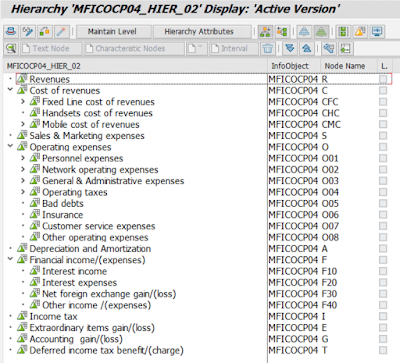Click the trash can delete icon

(x=268, y=49)
